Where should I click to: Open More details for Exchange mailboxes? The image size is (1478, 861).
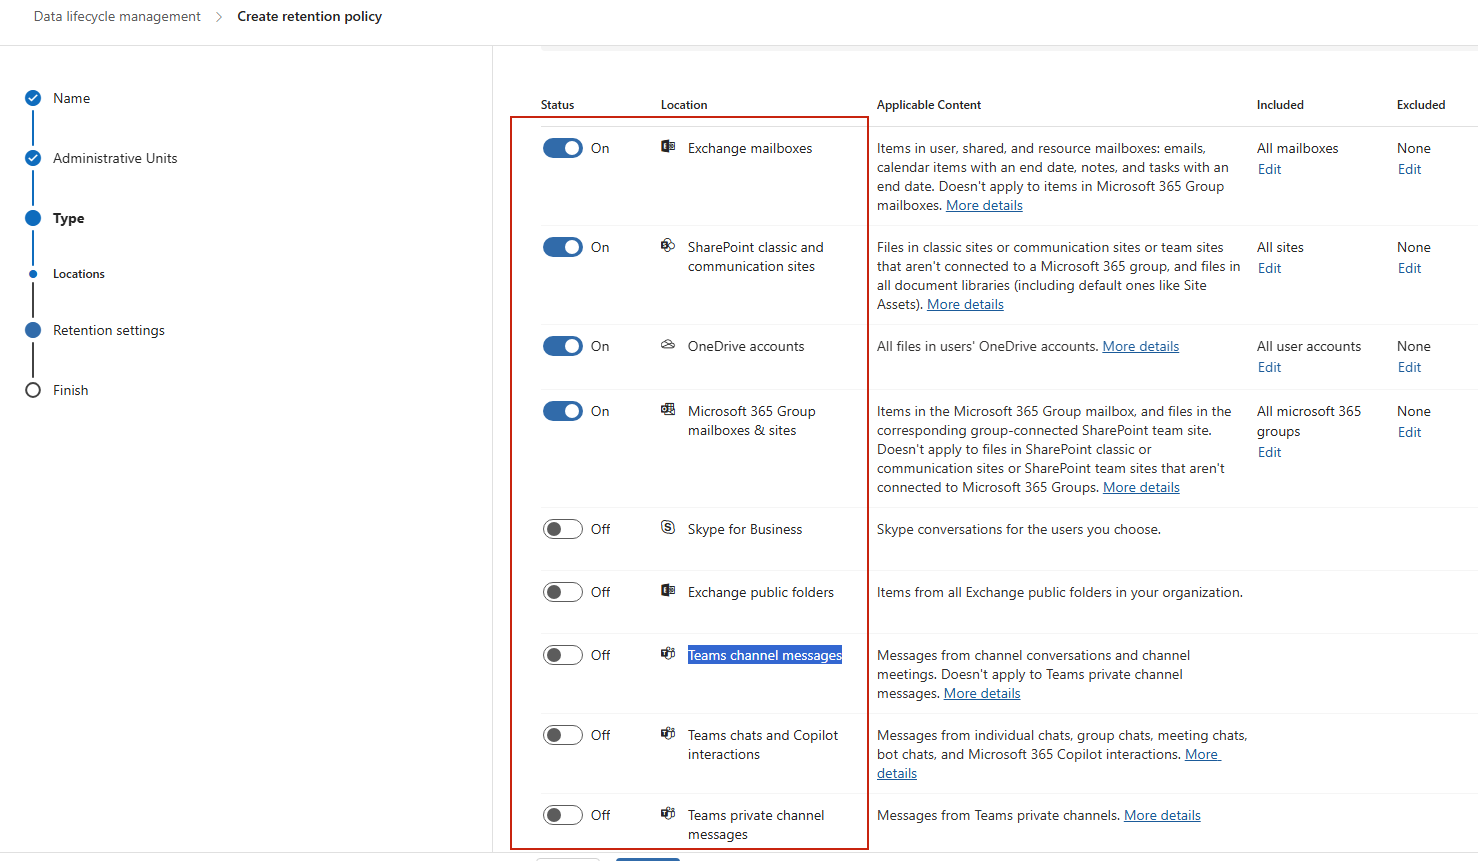983,204
